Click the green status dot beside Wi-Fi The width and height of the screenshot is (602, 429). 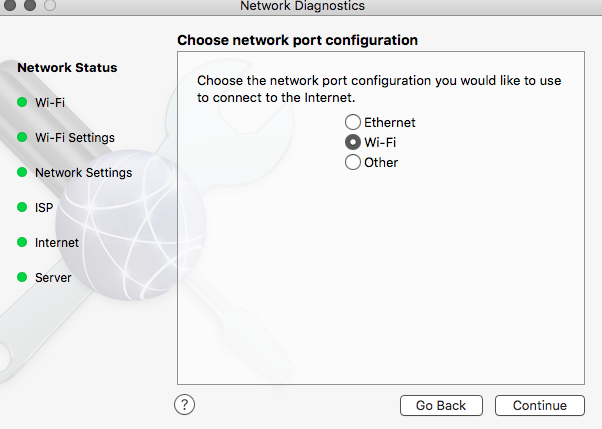click(21, 102)
